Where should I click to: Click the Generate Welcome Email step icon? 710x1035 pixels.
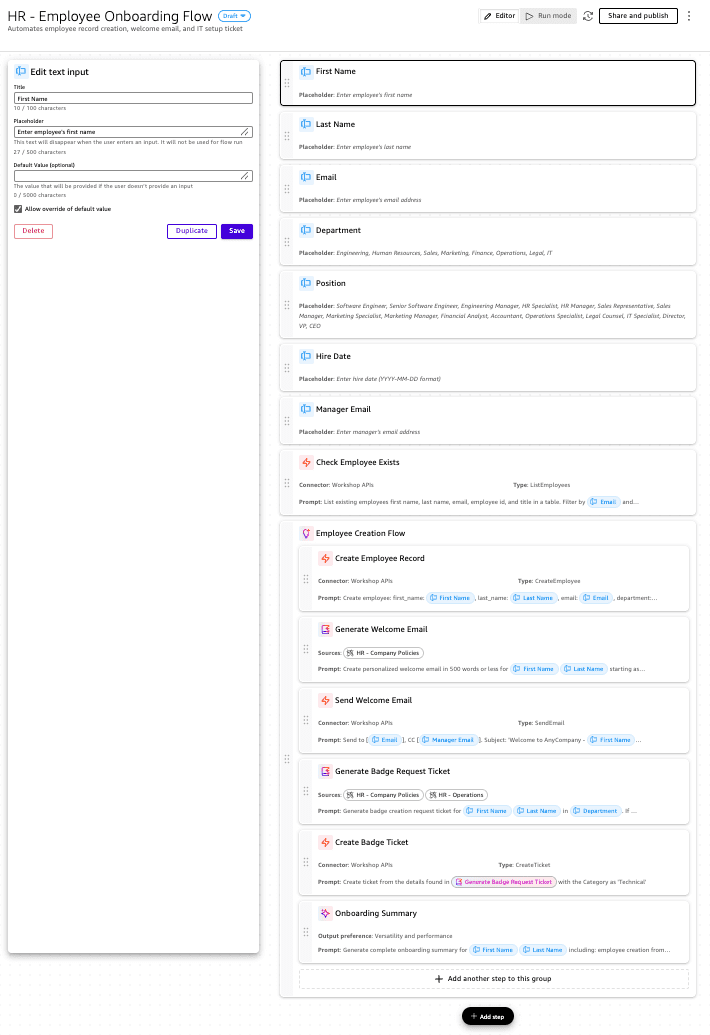325,629
